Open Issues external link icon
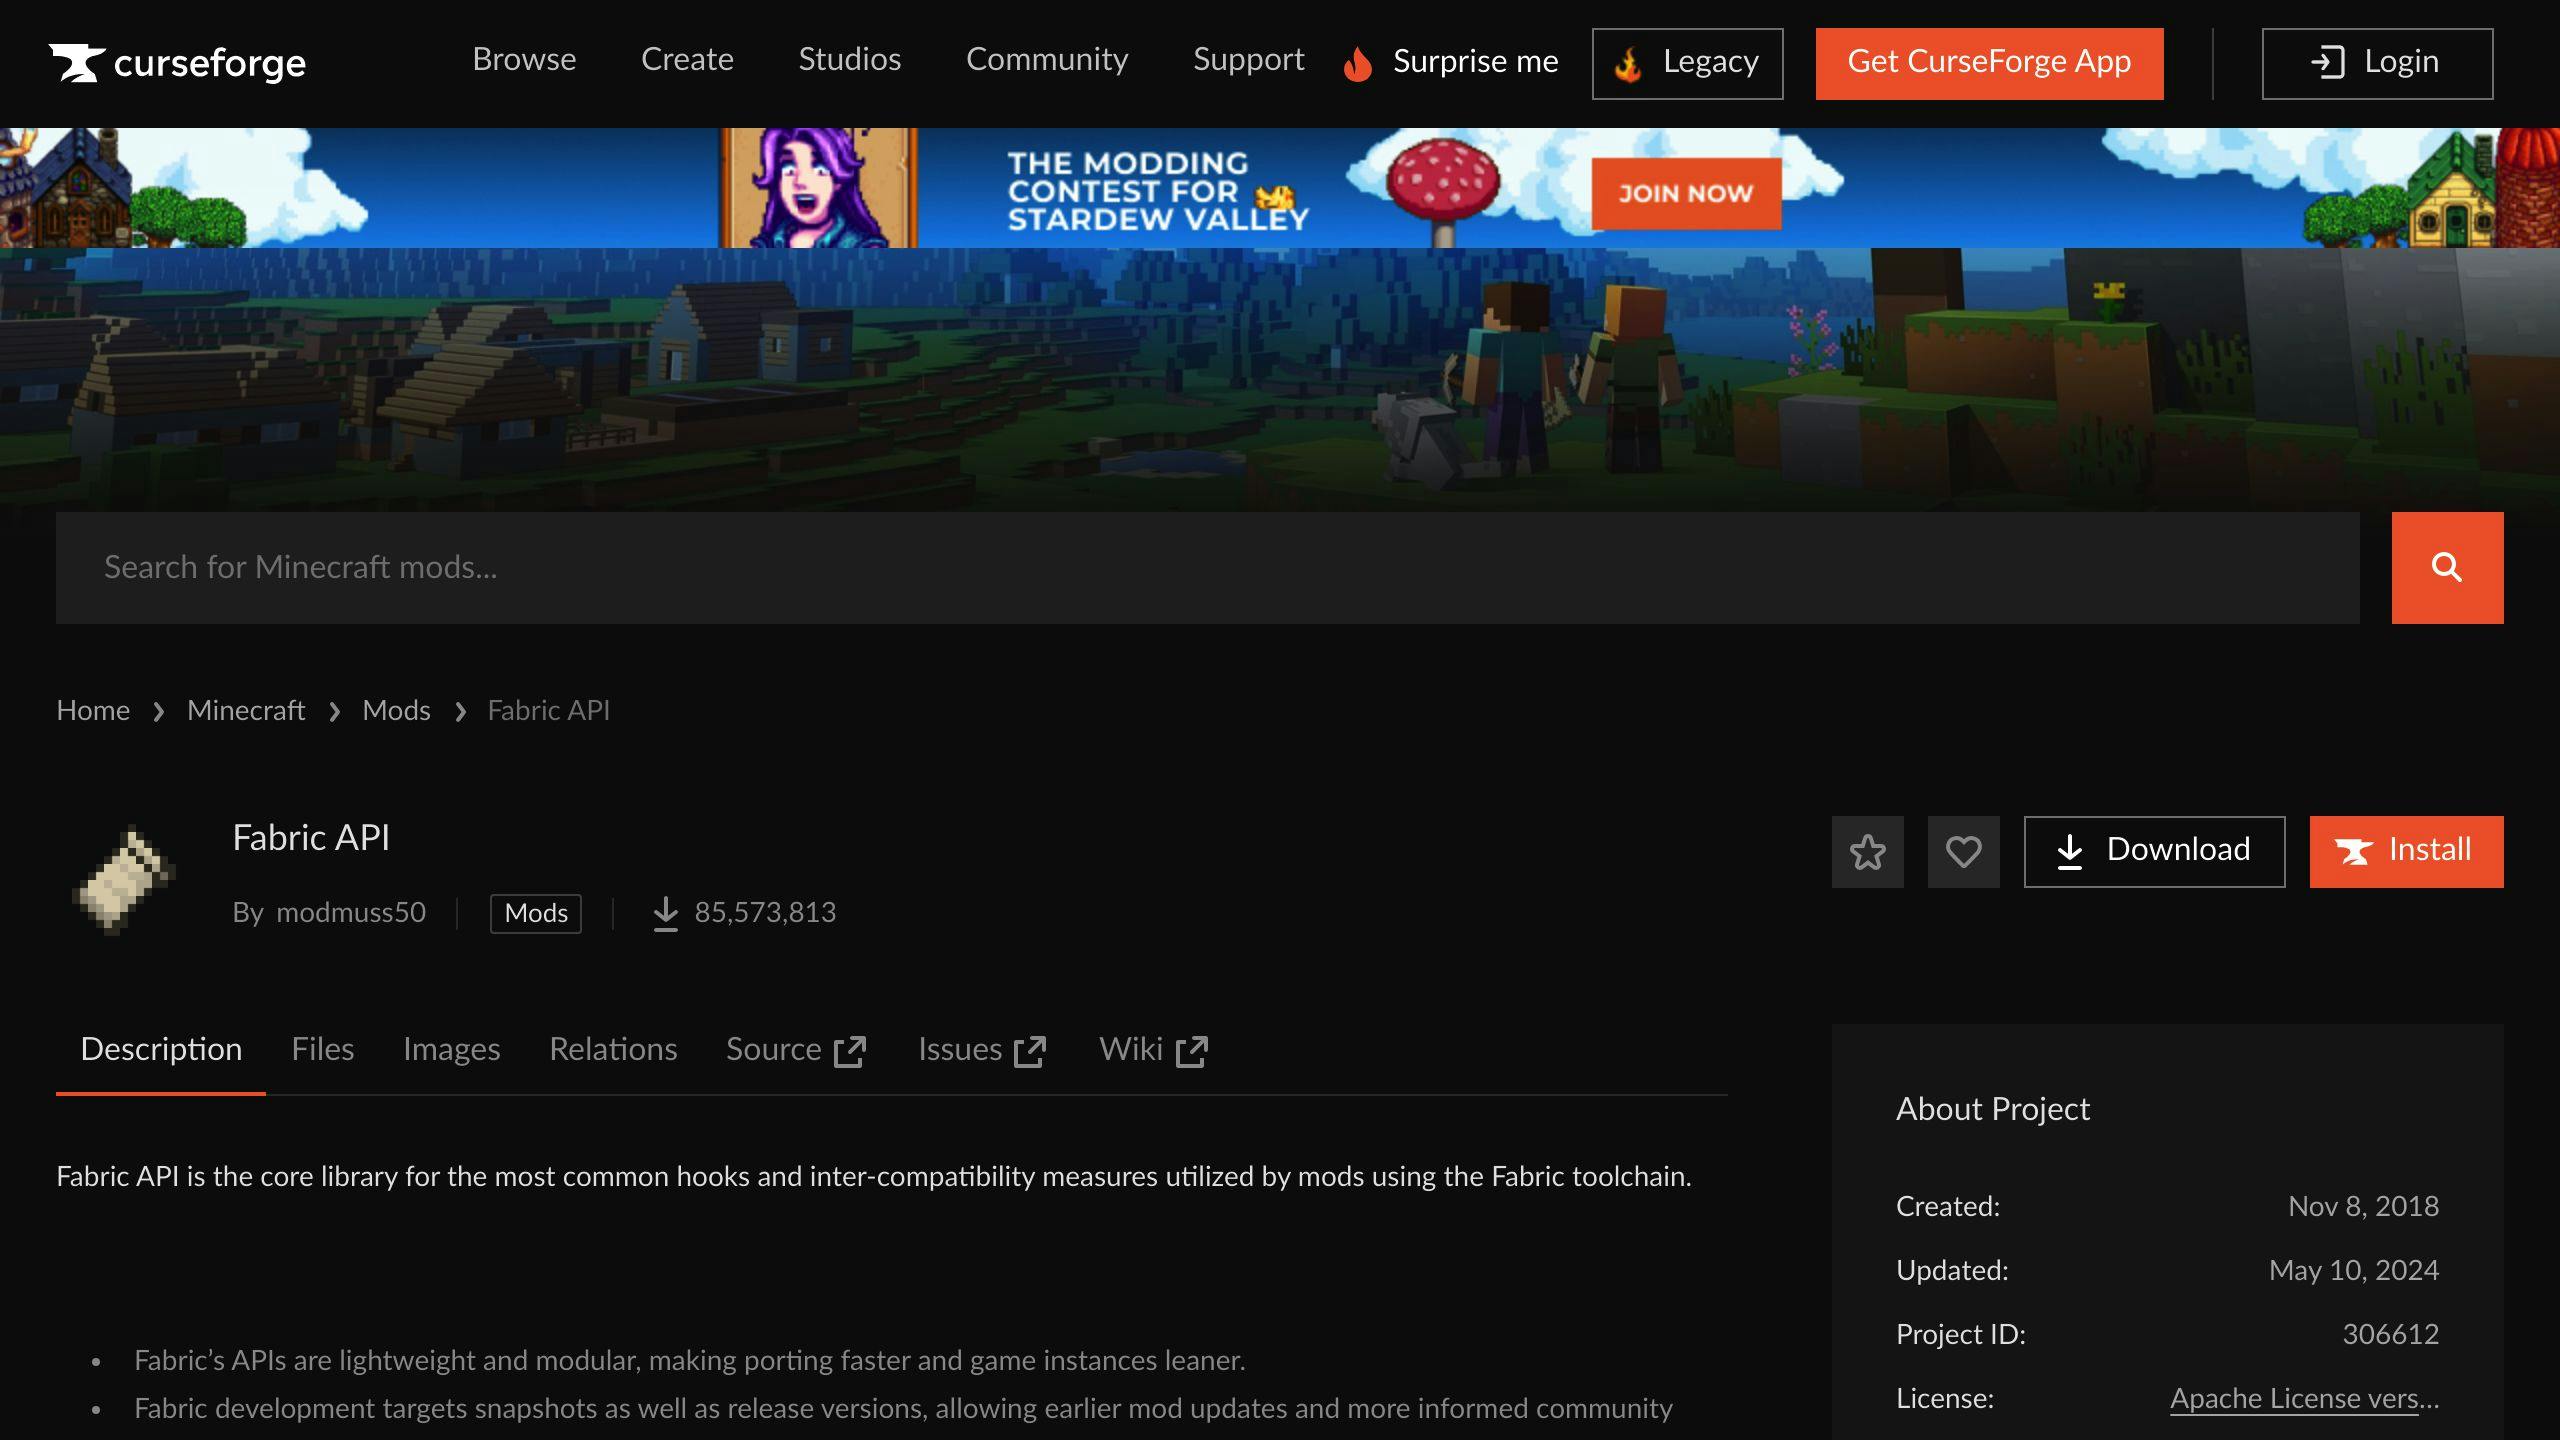The width and height of the screenshot is (2560, 1440). coord(1029,1051)
